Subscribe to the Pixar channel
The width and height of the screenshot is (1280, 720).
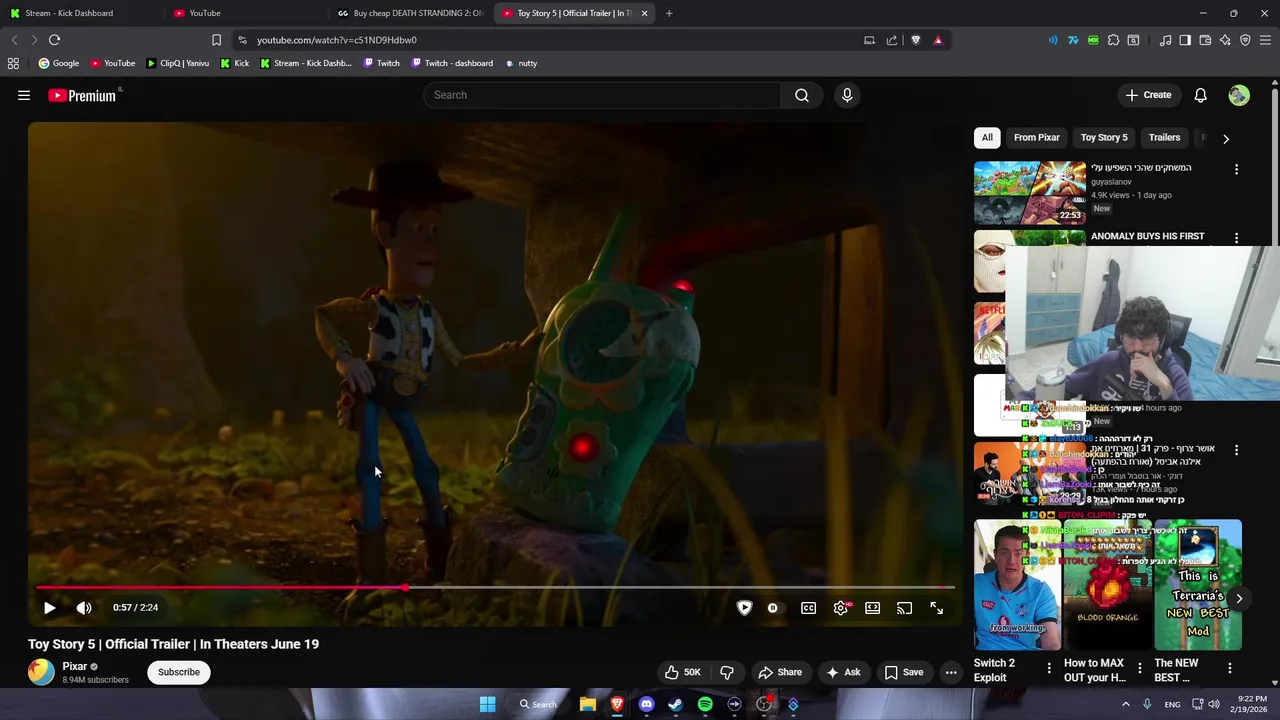[179, 672]
